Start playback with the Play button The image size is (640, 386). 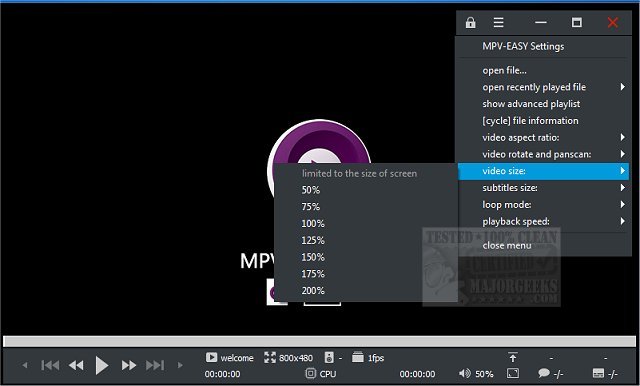point(102,365)
